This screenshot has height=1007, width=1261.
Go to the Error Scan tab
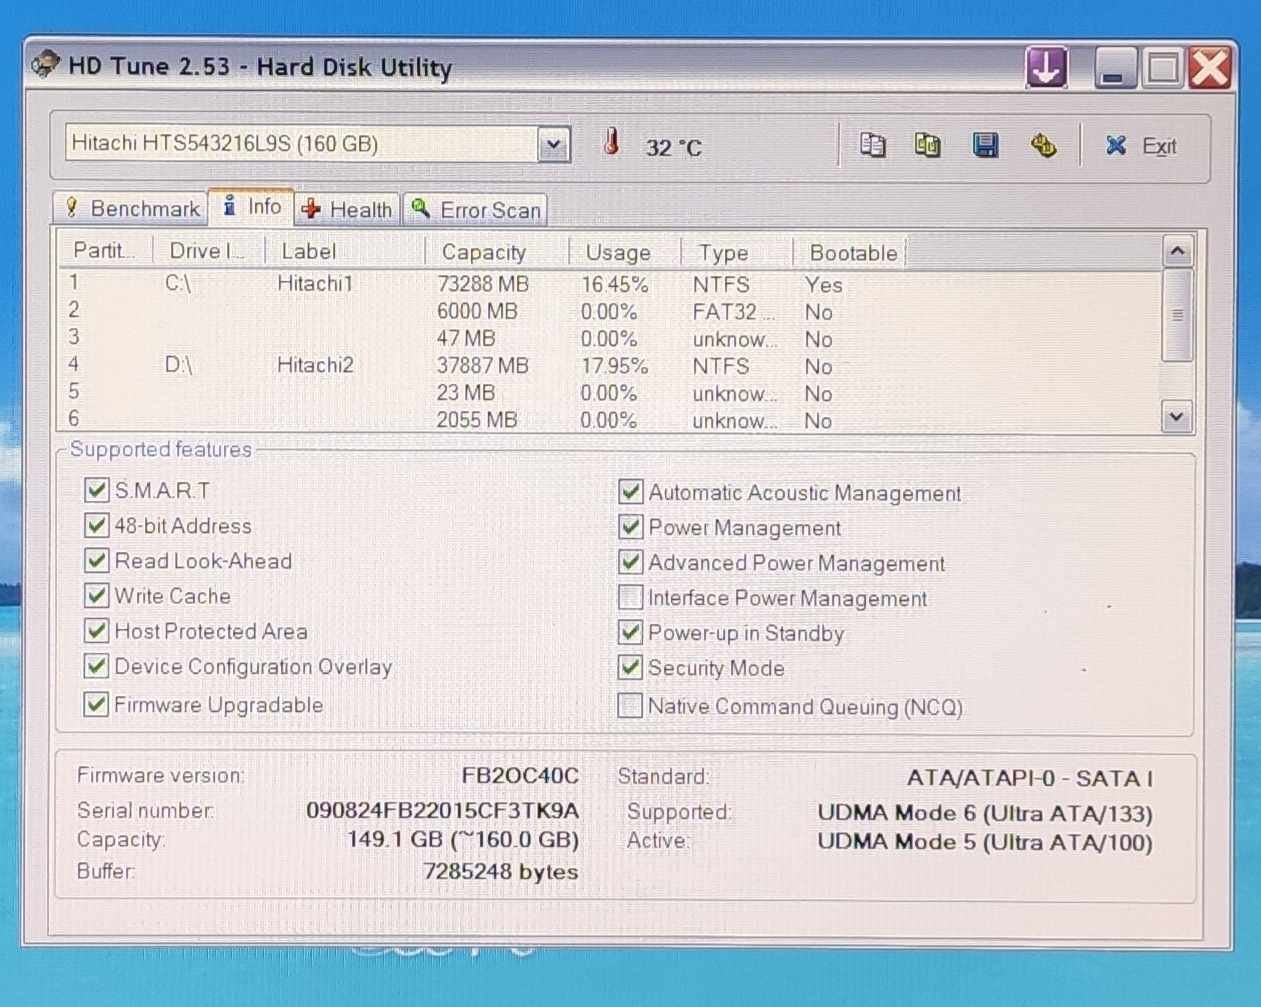(477, 210)
